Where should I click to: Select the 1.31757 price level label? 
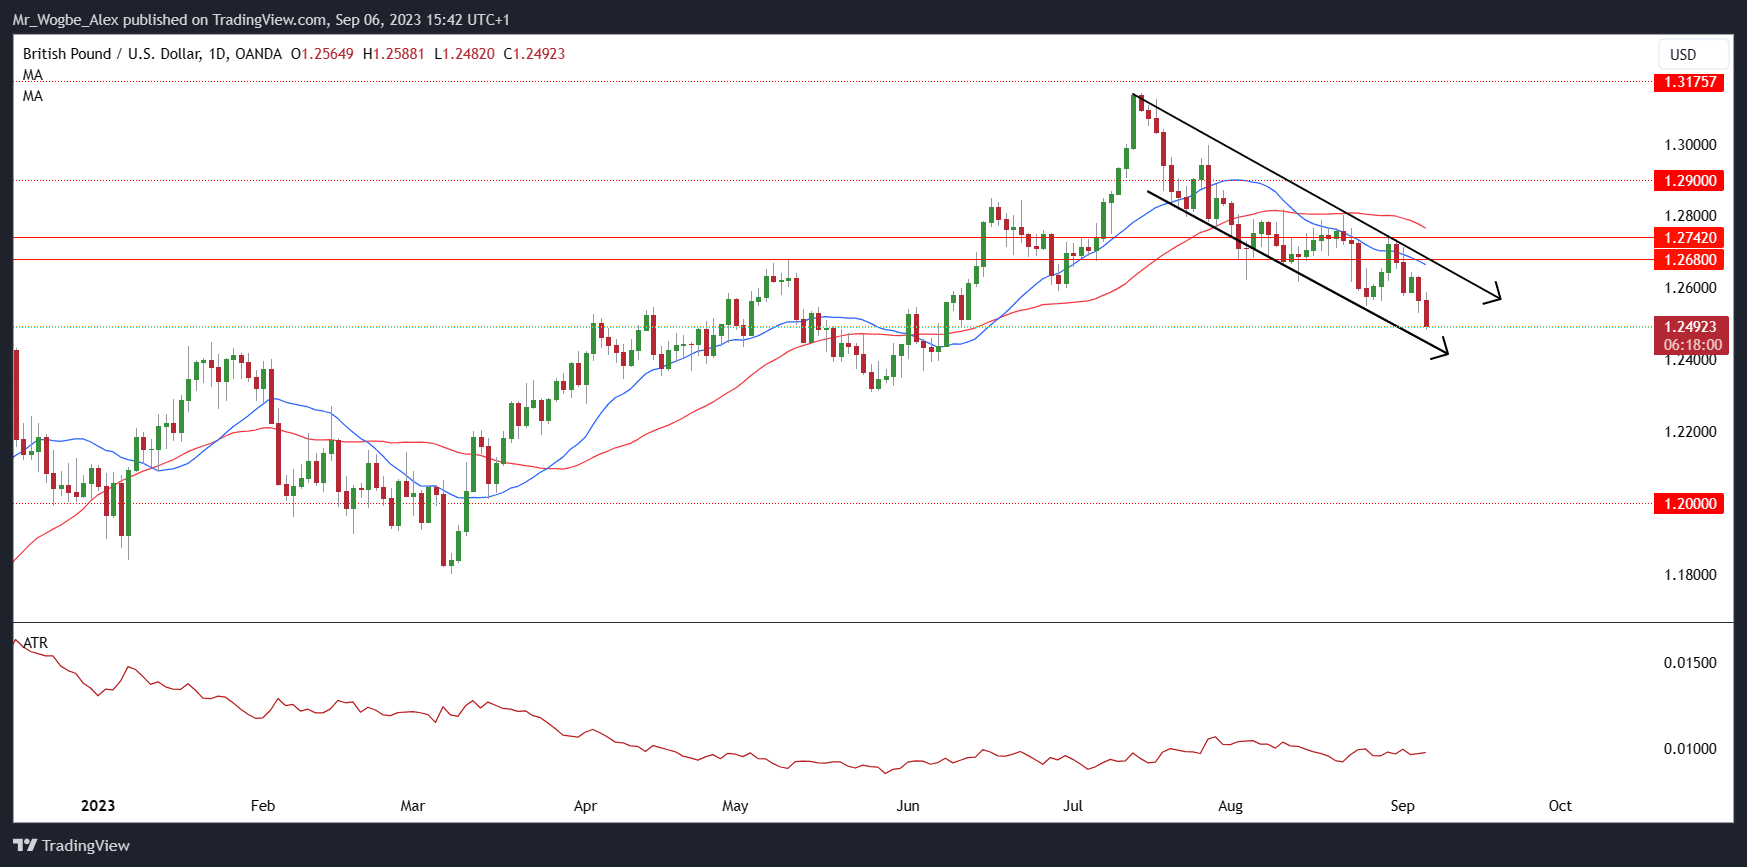coord(1690,82)
